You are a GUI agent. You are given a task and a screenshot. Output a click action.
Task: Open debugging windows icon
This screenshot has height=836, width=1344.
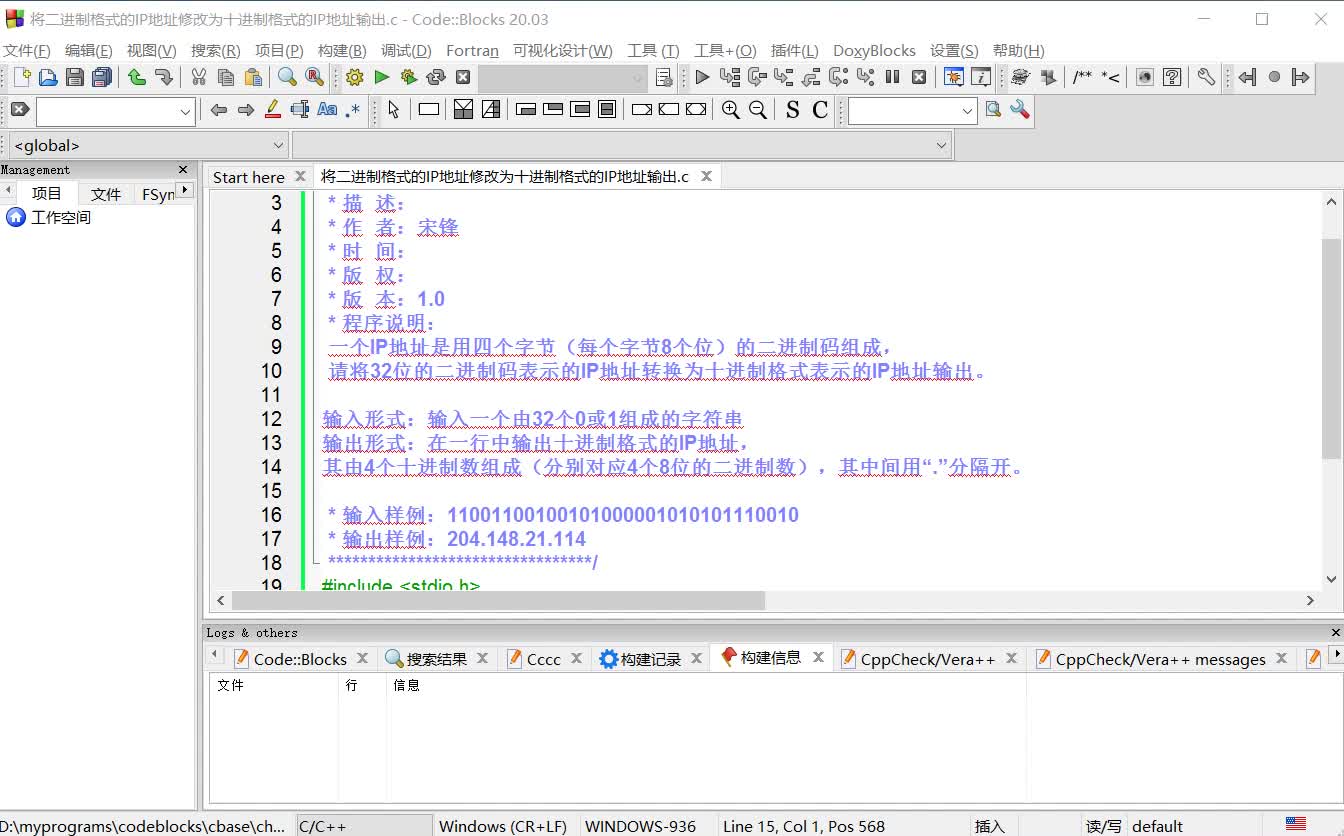point(954,77)
